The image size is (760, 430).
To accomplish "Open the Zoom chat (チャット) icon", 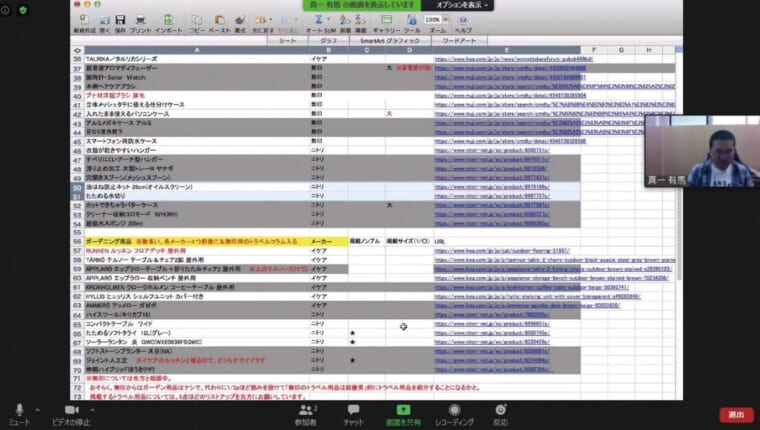I will pos(353,413).
